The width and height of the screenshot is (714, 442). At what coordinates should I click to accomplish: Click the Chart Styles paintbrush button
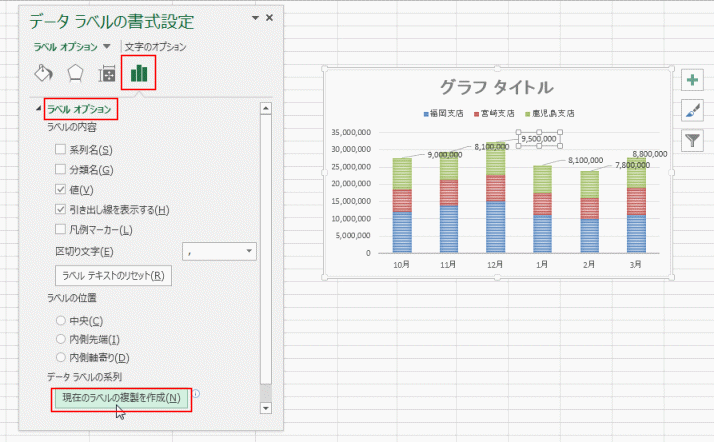point(692,110)
